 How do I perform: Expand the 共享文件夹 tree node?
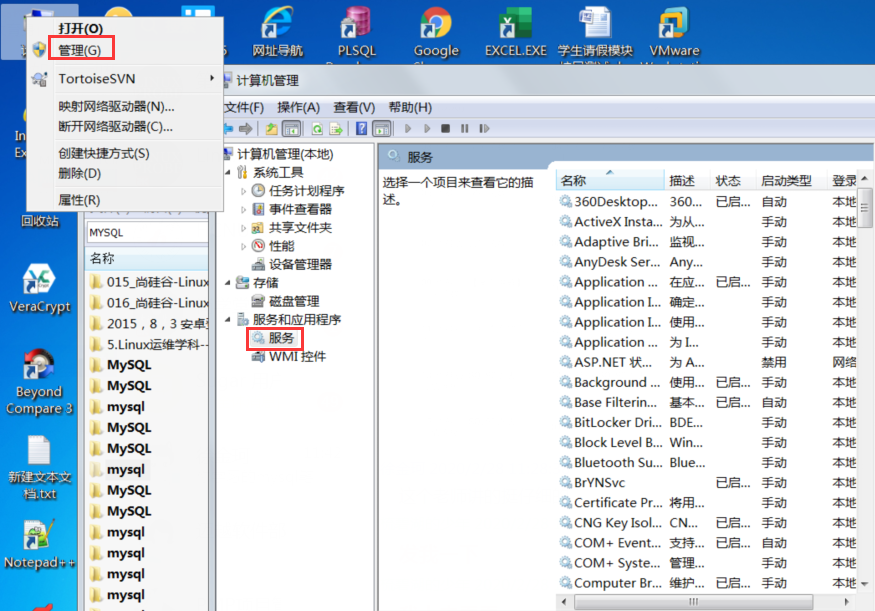(x=243, y=228)
